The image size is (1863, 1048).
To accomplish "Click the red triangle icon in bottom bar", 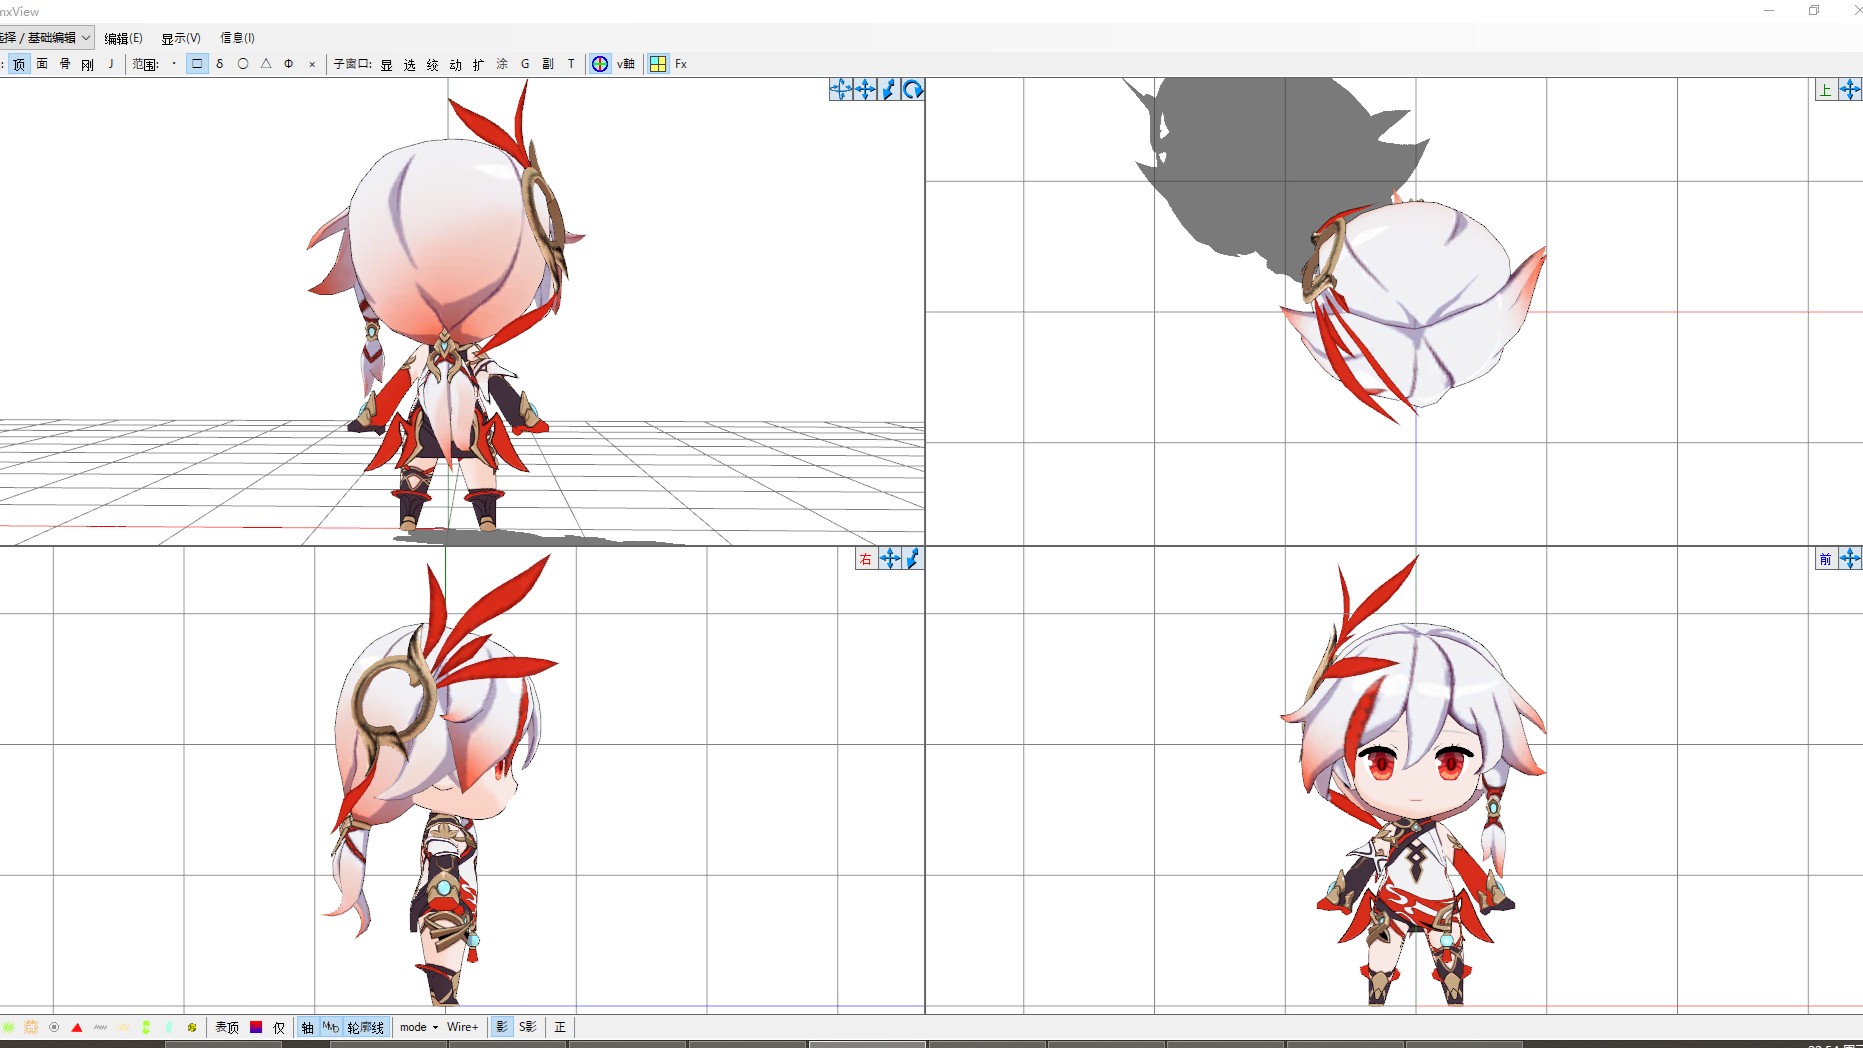I will click(x=77, y=1027).
